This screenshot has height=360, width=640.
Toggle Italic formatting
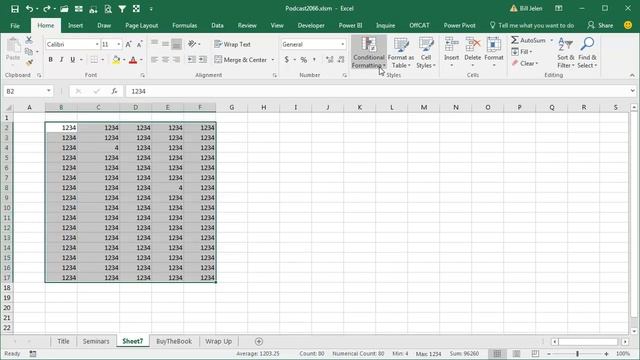[x=62, y=60]
